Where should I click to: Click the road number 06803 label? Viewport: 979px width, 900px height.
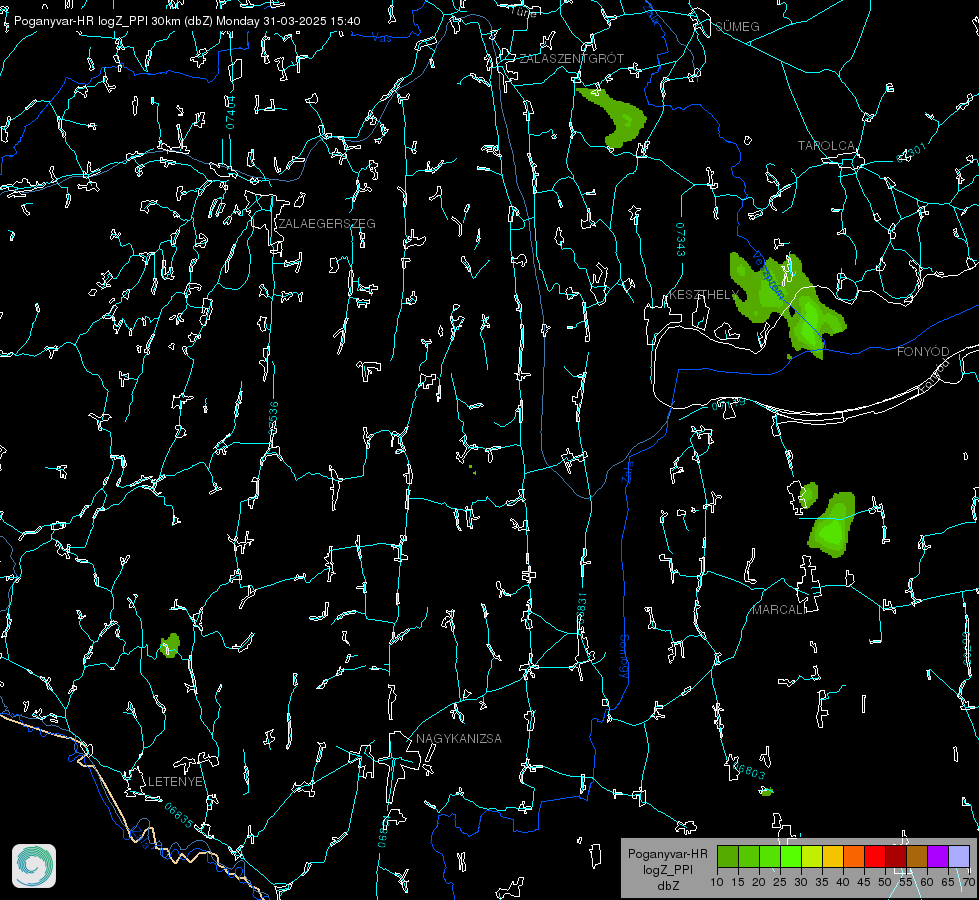pyautogui.click(x=748, y=770)
